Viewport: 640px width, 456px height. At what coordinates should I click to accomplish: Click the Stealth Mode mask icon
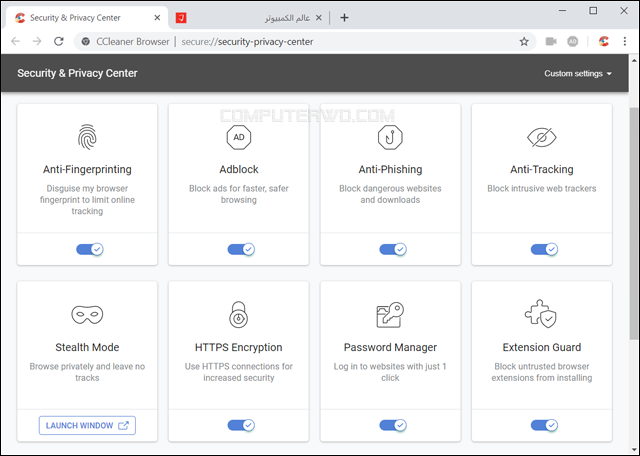point(87,315)
